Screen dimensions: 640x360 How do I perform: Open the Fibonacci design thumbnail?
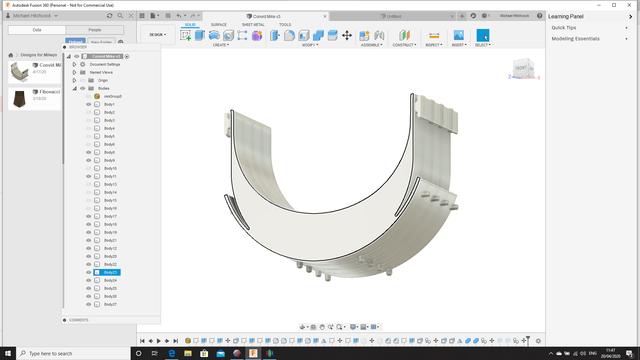point(19,99)
